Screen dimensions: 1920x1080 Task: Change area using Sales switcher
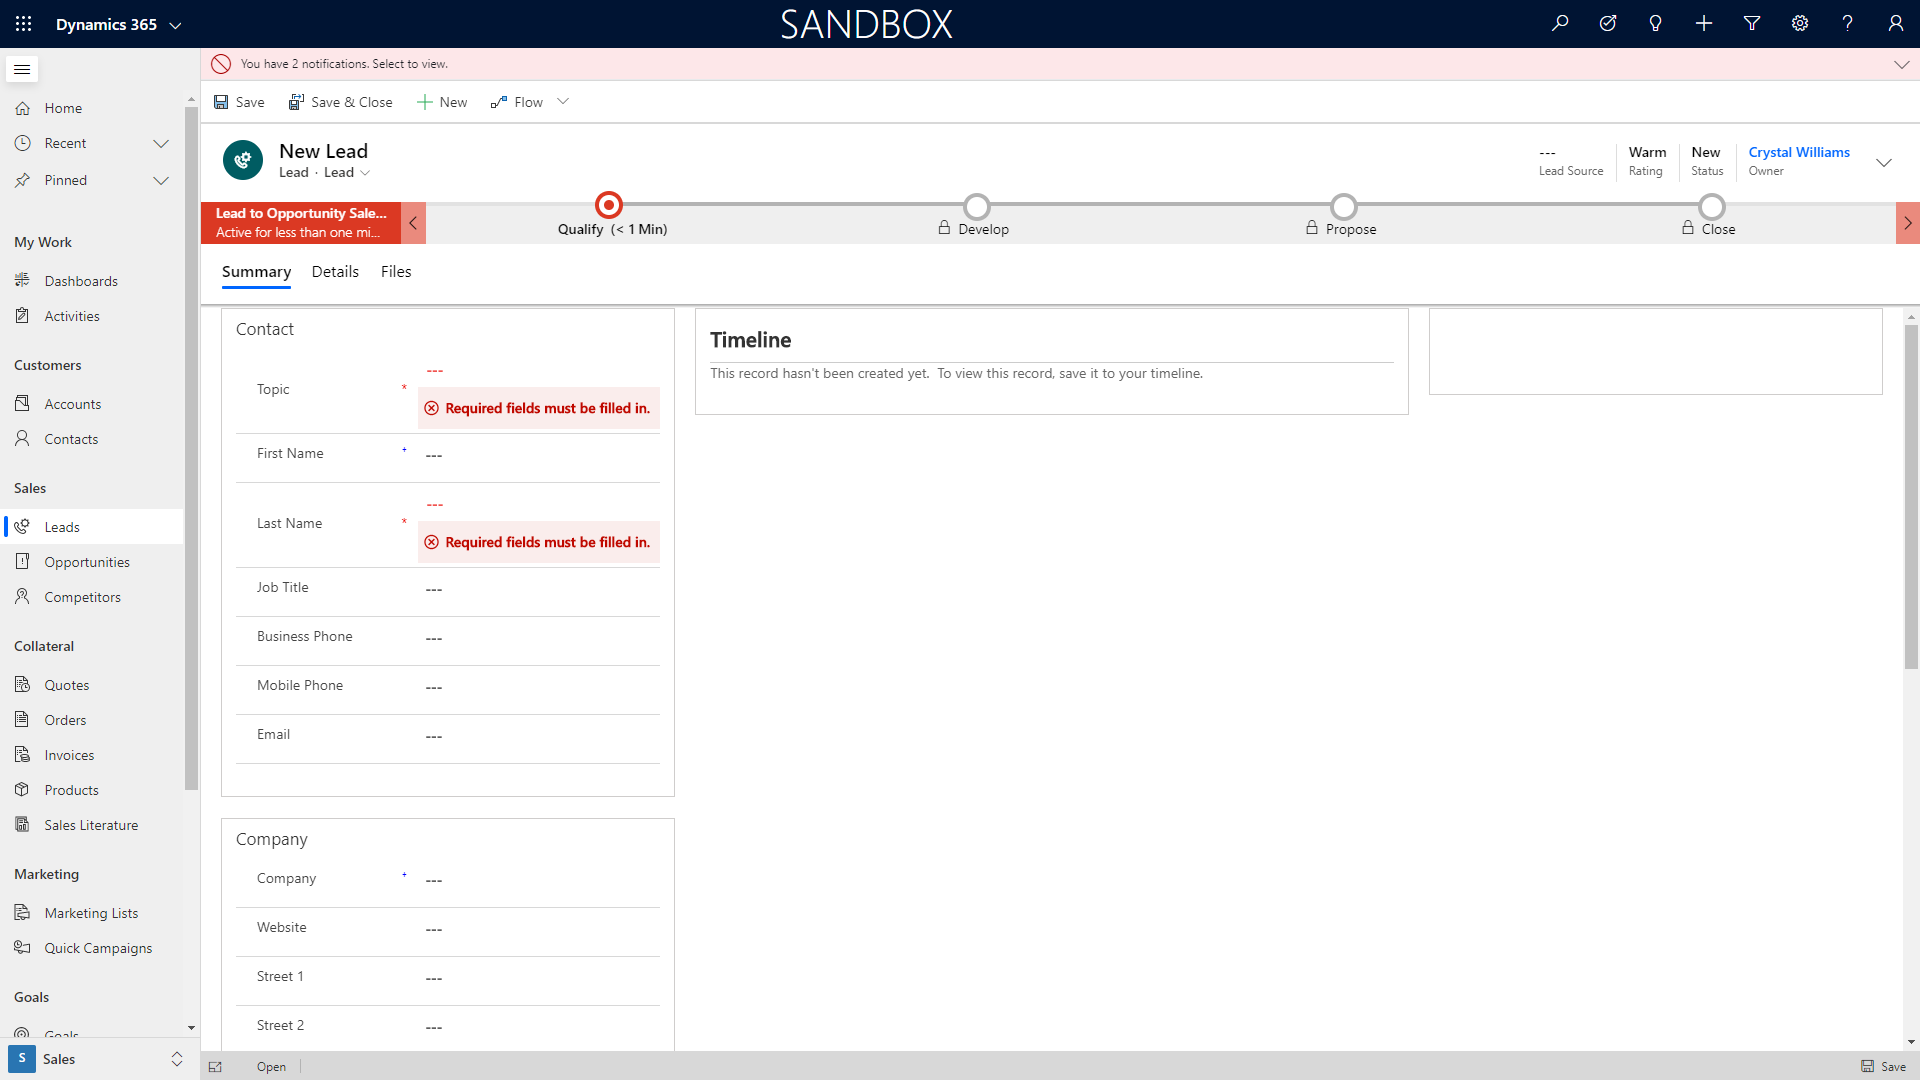click(98, 1059)
